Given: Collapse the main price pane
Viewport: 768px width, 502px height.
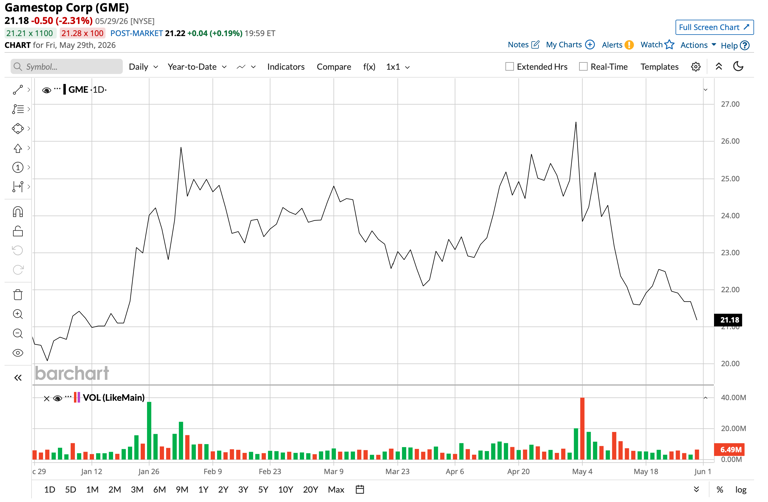Looking at the screenshot, I should (x=705, y=90).
